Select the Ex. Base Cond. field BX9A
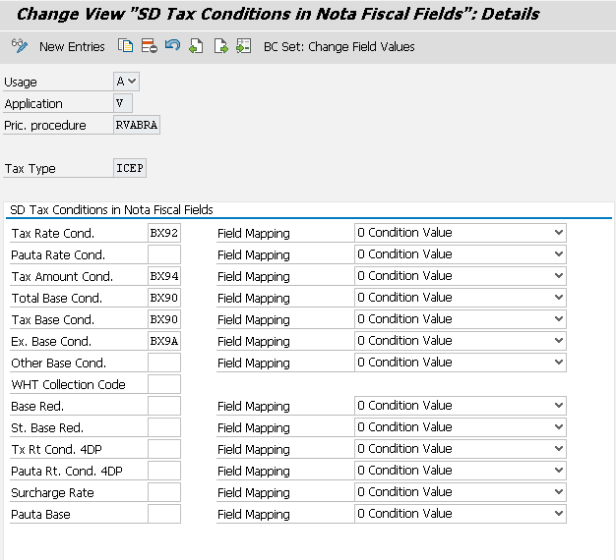The height and width of the screenshot is (560, 616). [164, 341]
